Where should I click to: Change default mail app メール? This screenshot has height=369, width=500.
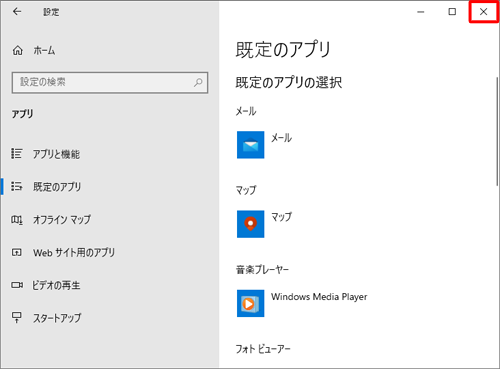click(x=281, y=138)
